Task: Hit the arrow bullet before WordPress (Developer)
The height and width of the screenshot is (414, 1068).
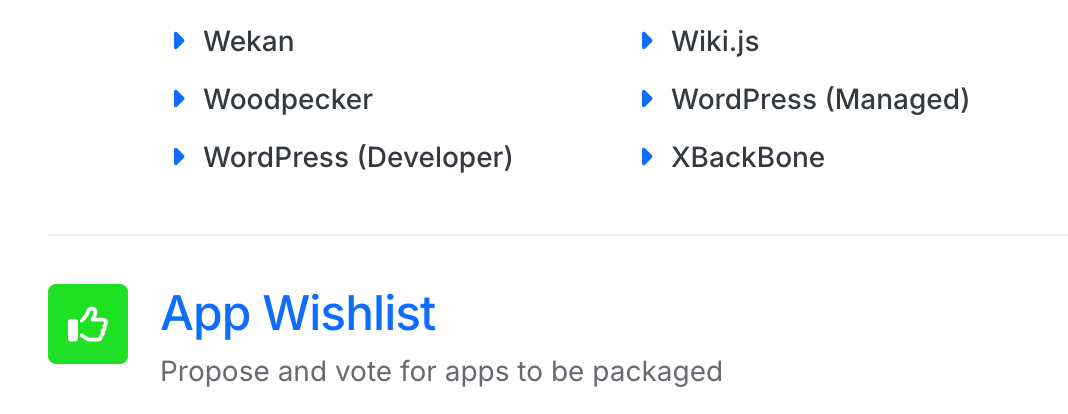Action: pos(179,157)
